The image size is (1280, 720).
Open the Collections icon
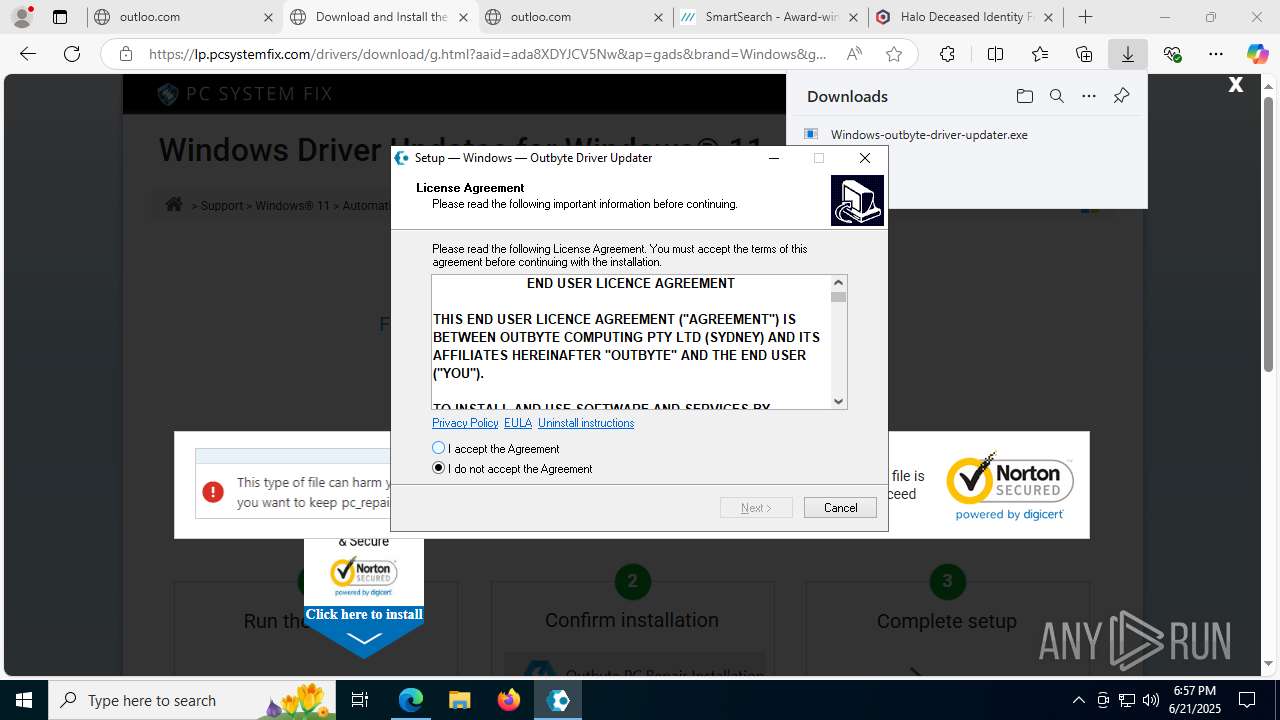tap(1084, 54)
